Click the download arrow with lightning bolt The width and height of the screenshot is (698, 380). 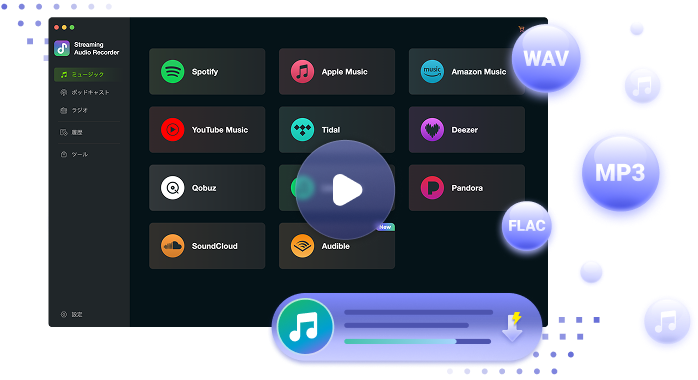pyautogui.click(x=513, y=327)
